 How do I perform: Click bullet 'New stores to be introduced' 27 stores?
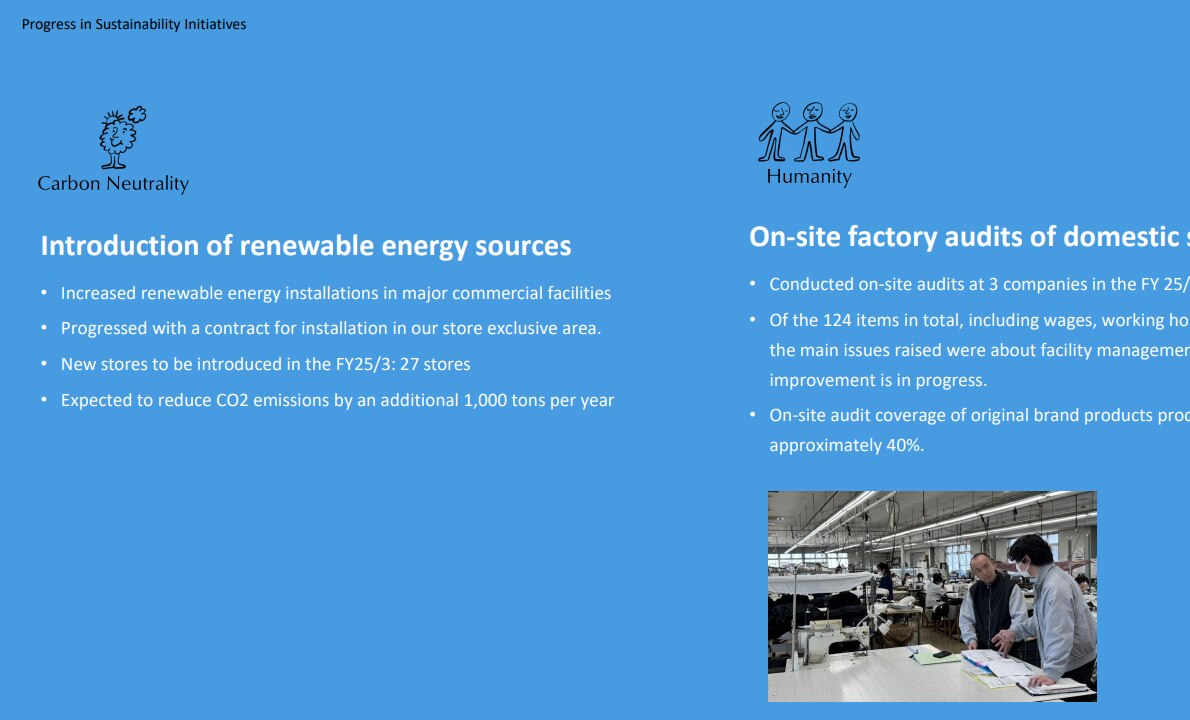pyautogui.click(x=266, y=364)
